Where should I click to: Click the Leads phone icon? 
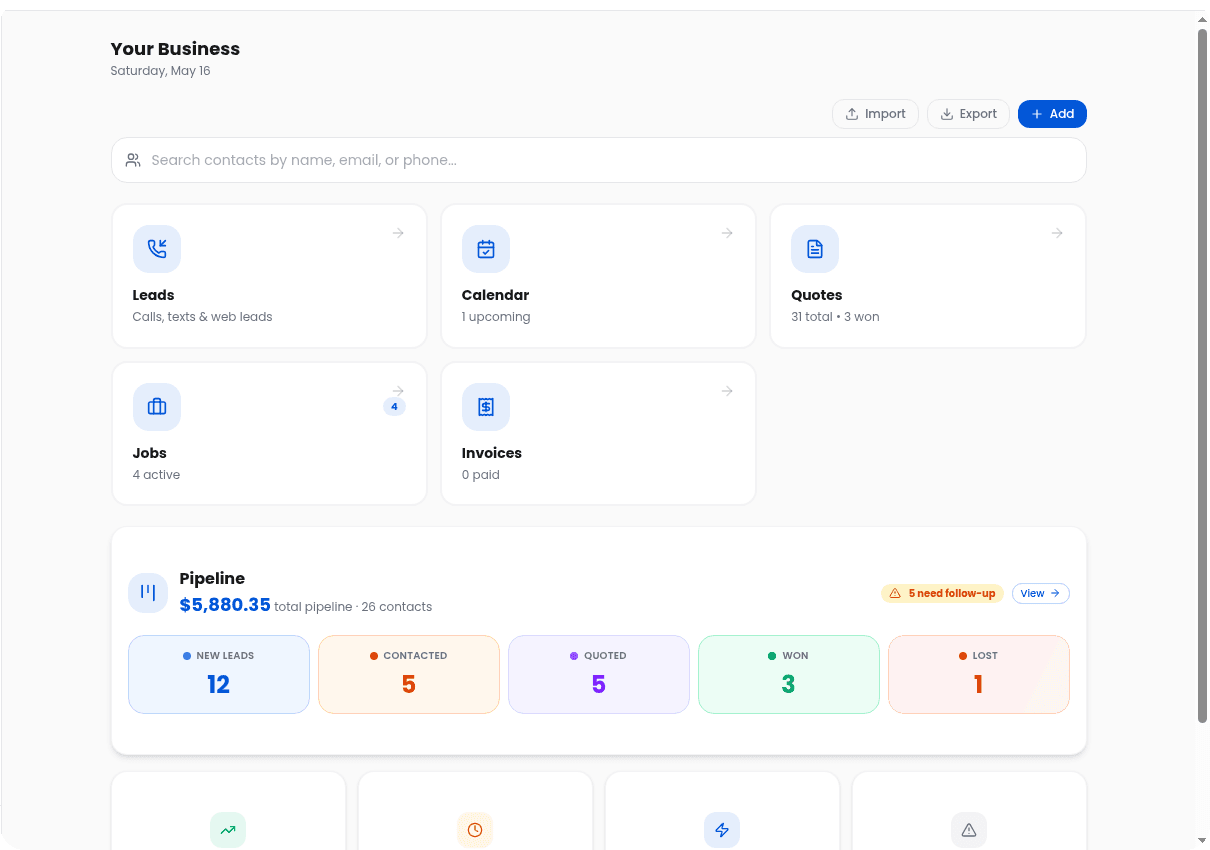(157, 249)
